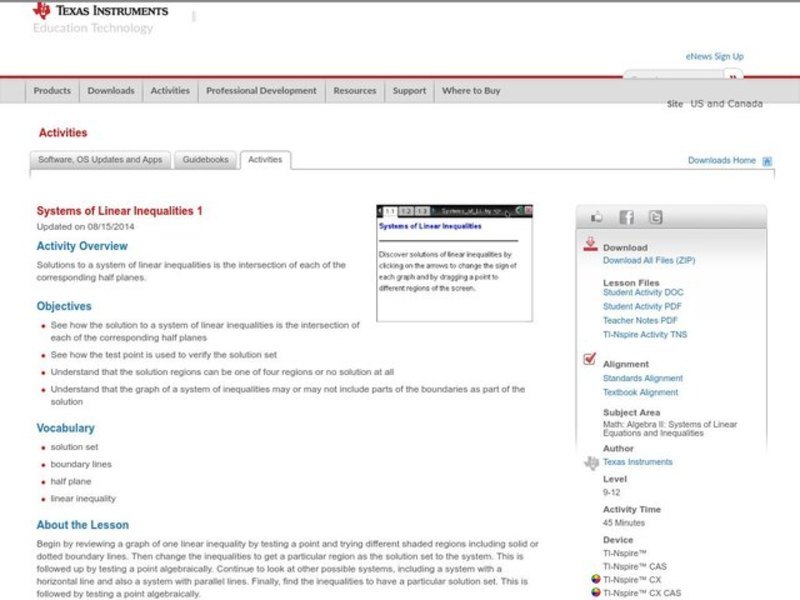This screenshot has width=800, height=600.
Task: Click the red Download arrow icon
Action: 590,245
